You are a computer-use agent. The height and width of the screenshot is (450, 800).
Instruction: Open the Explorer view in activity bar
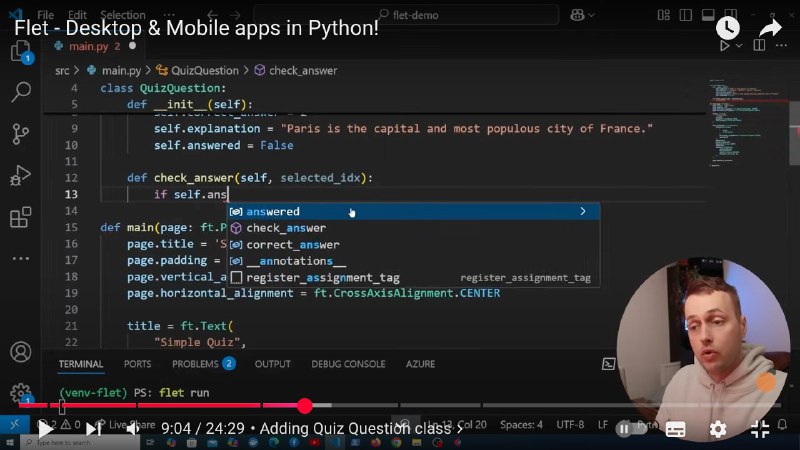coord(21,51)
